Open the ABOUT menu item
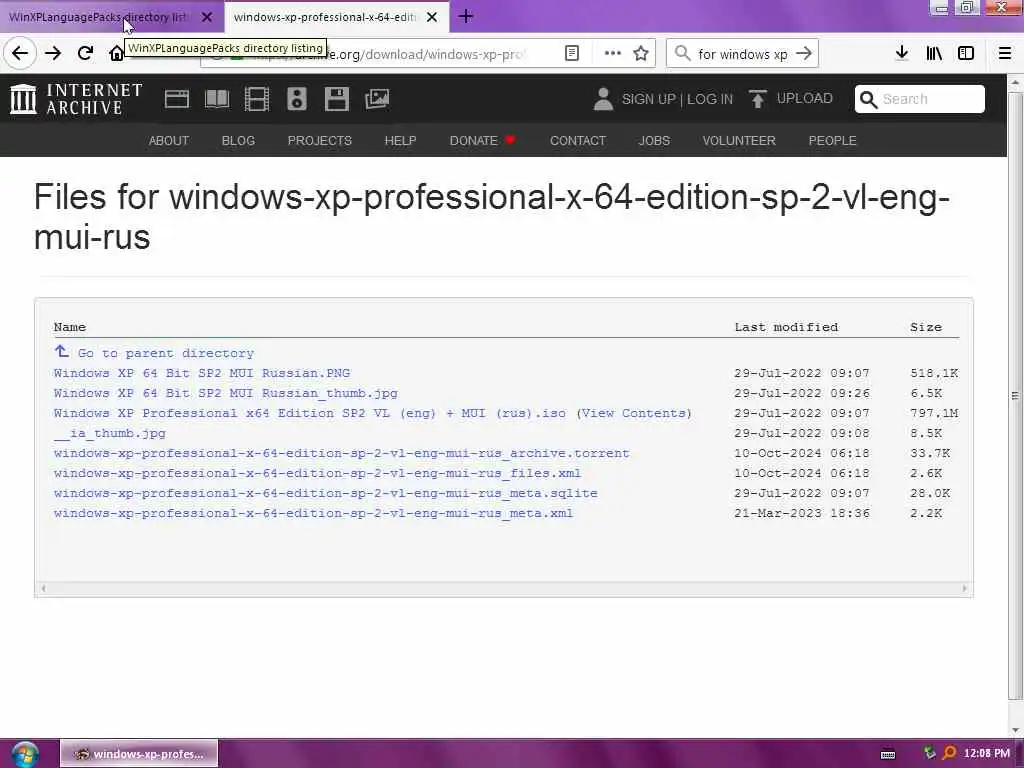1024x768 pixels. 168,140
